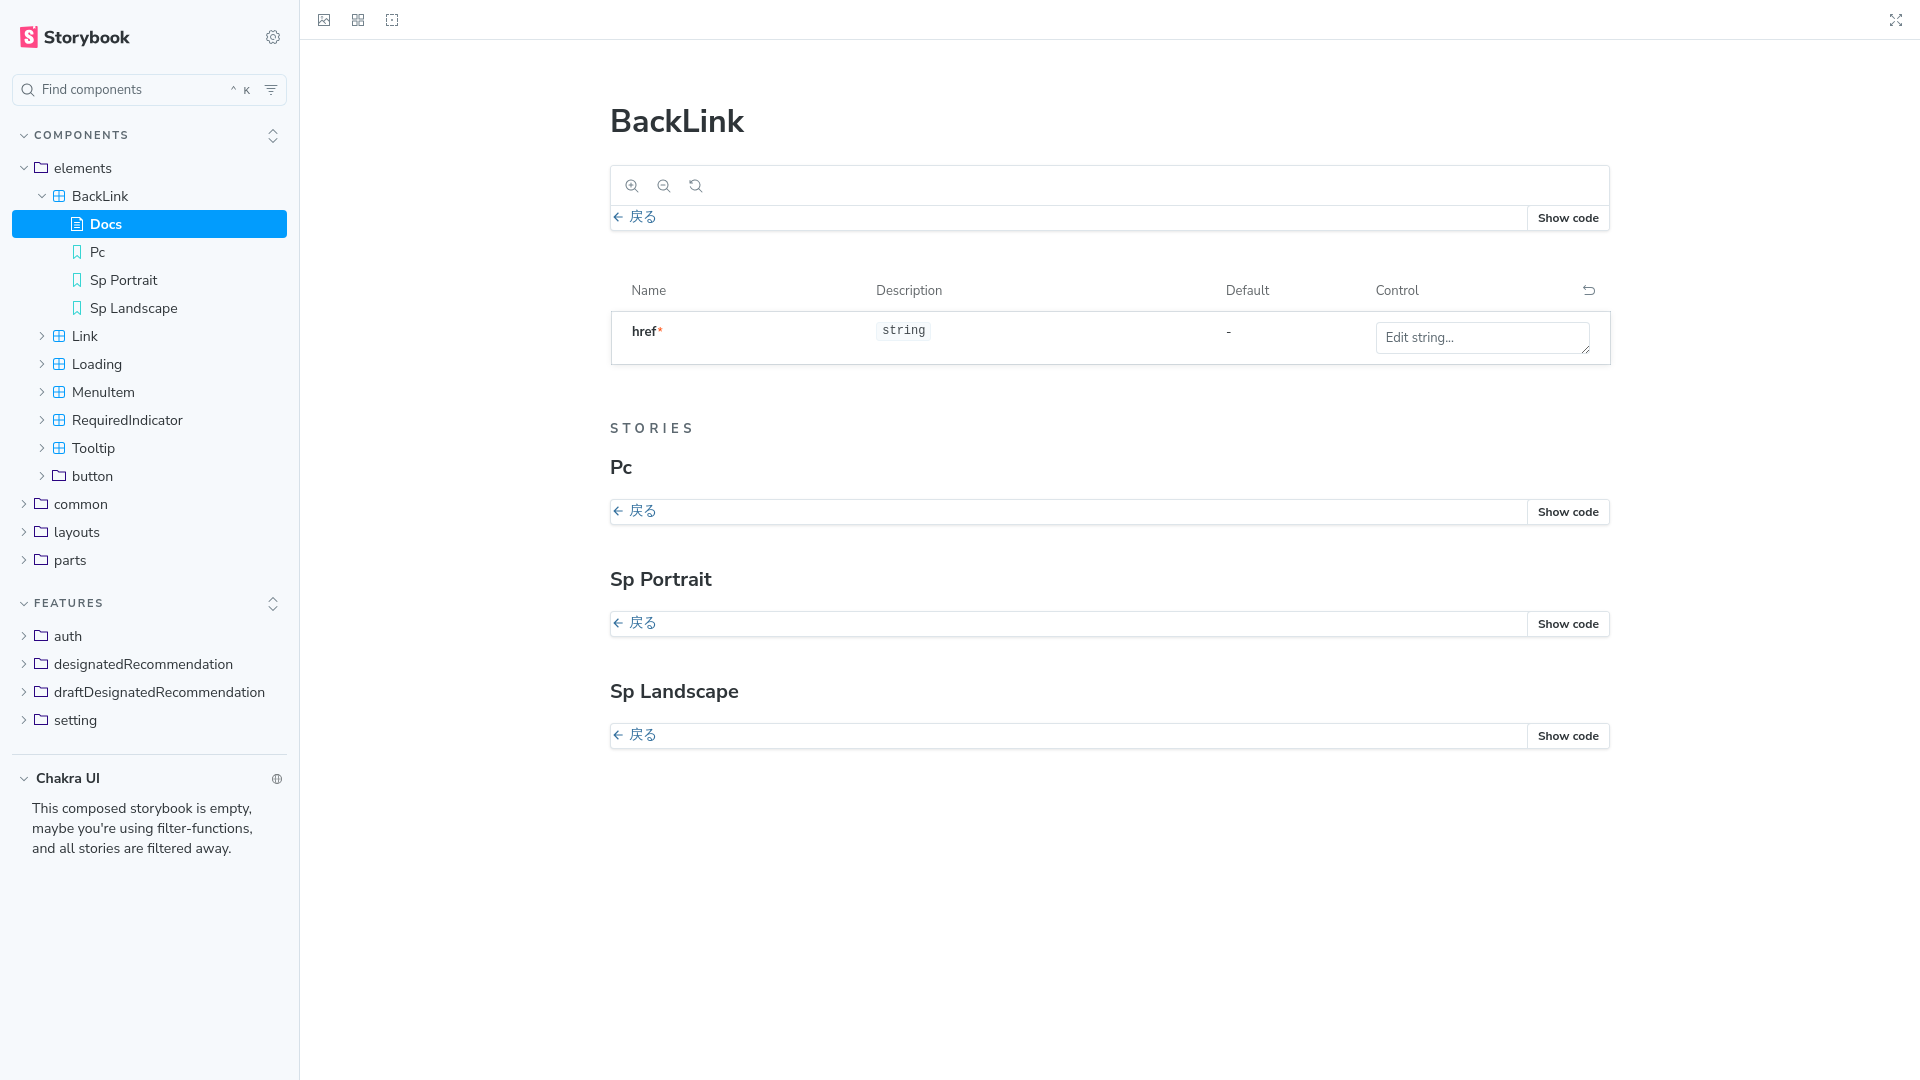Open the draftDesignatedRecommendation folder

[149, 692]
